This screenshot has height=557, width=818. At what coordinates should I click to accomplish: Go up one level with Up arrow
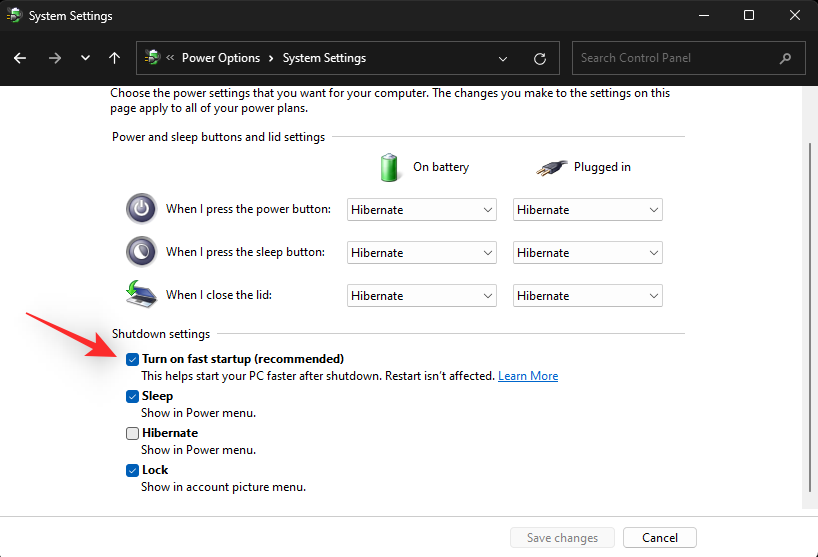[x=115, y=58]
